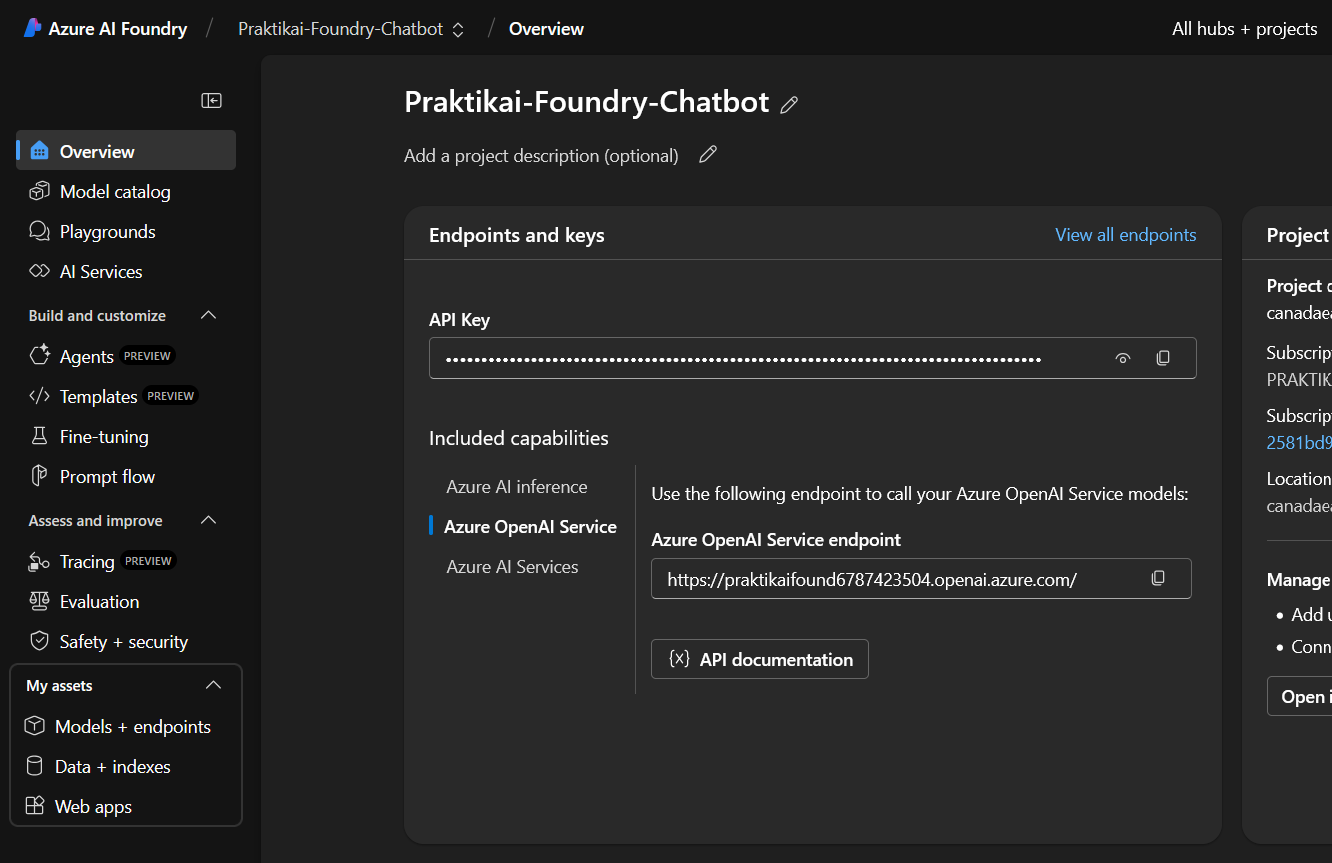Select Prompt flow in the sidebar
The image size is (1332, 863).
click(104, 476)
